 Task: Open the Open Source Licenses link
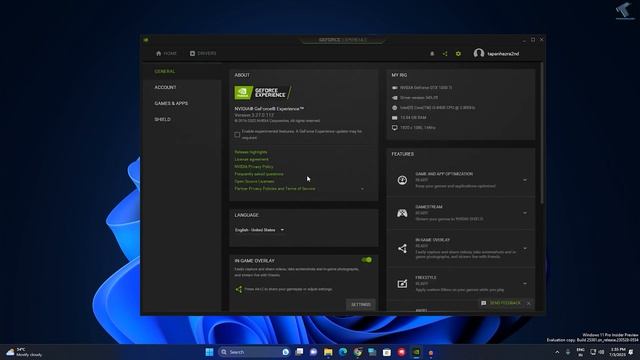click(254, 181)
